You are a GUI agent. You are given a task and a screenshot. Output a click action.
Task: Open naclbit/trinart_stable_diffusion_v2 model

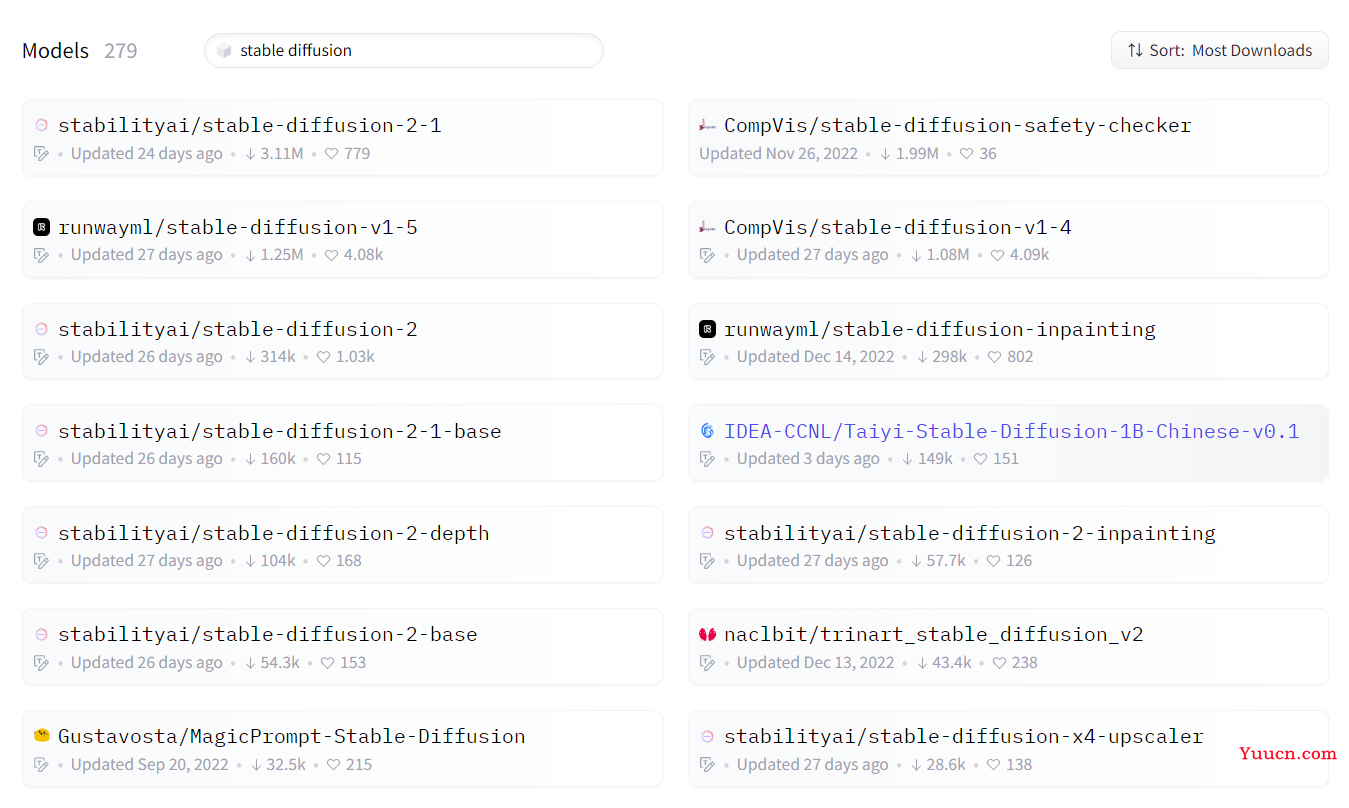(x=1008, y=647)
